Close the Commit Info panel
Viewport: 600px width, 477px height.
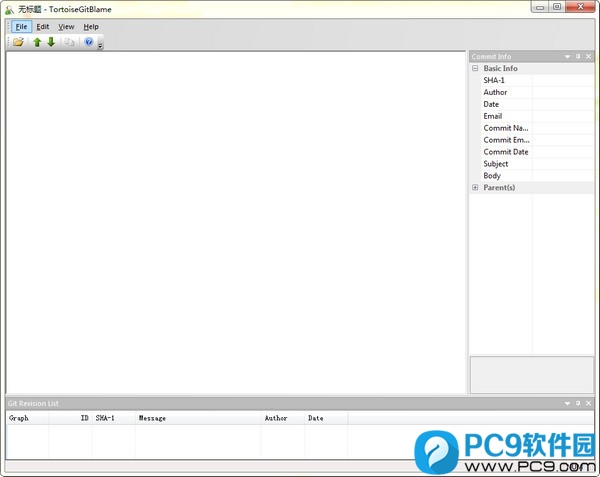[589, 57]
